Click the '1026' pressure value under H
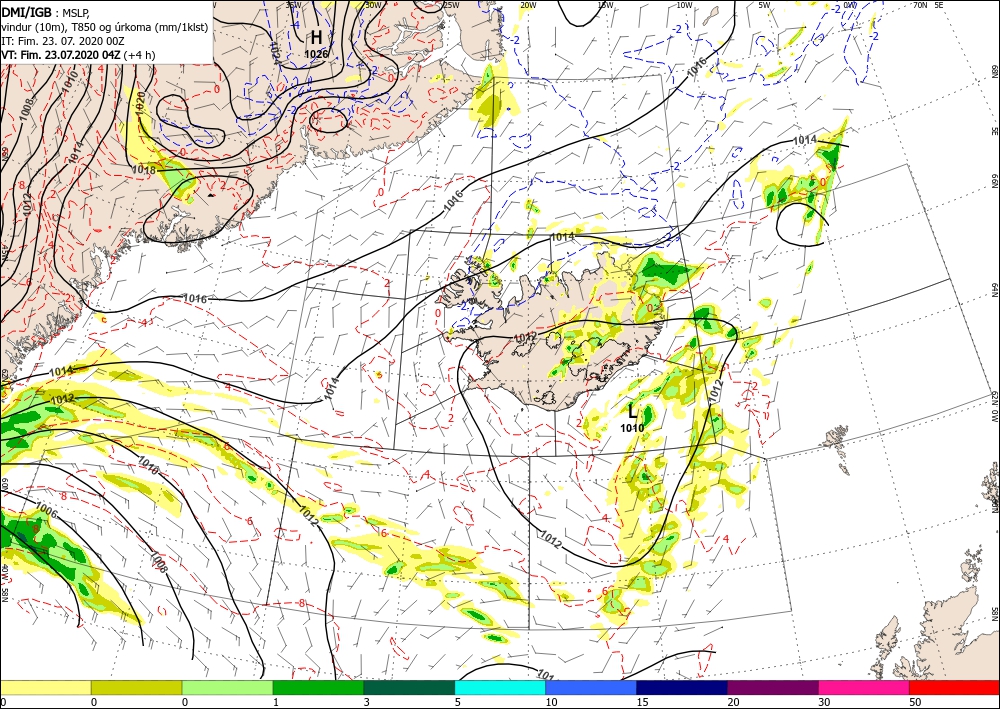This screenshot has height=709, width=1000. pos(316,54)
